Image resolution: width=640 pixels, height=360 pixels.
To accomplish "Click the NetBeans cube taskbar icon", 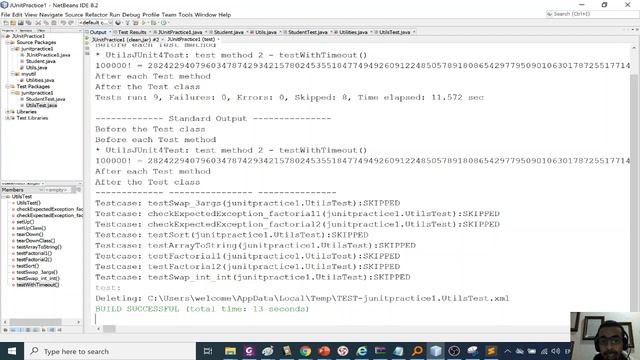I will [x=436, y=351].
